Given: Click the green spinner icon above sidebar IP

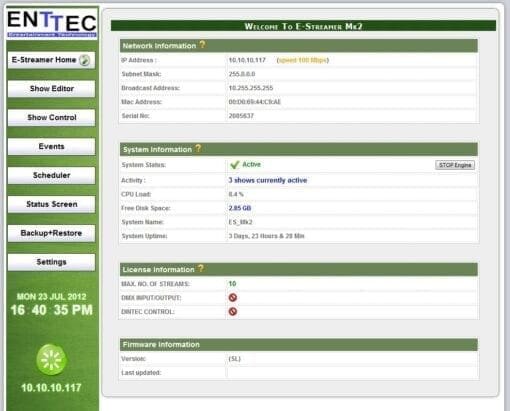Looking at the screenshot, I should click(51, 360).
